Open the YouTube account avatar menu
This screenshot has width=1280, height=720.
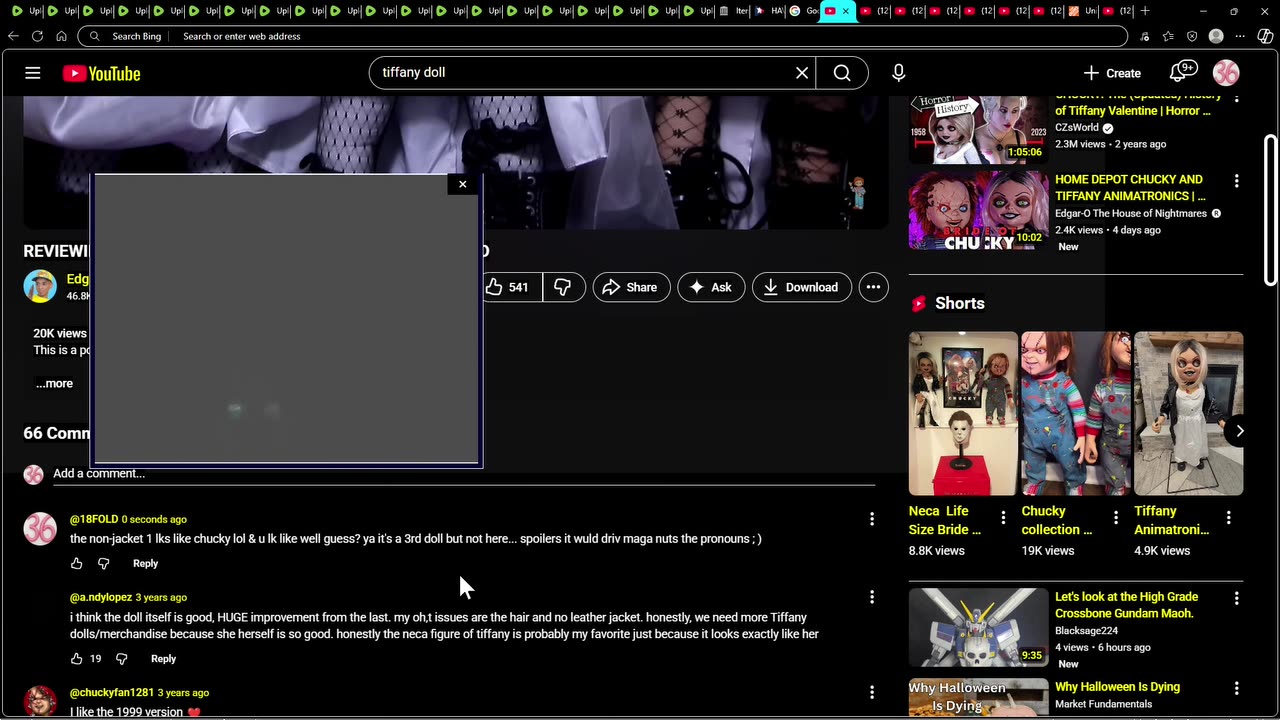[1226, 73]
